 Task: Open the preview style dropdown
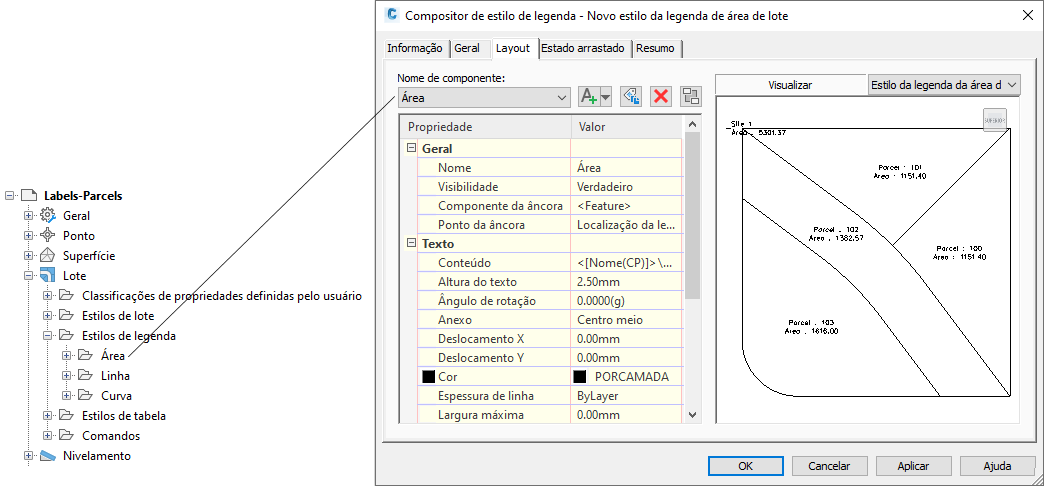click(944, 85)
